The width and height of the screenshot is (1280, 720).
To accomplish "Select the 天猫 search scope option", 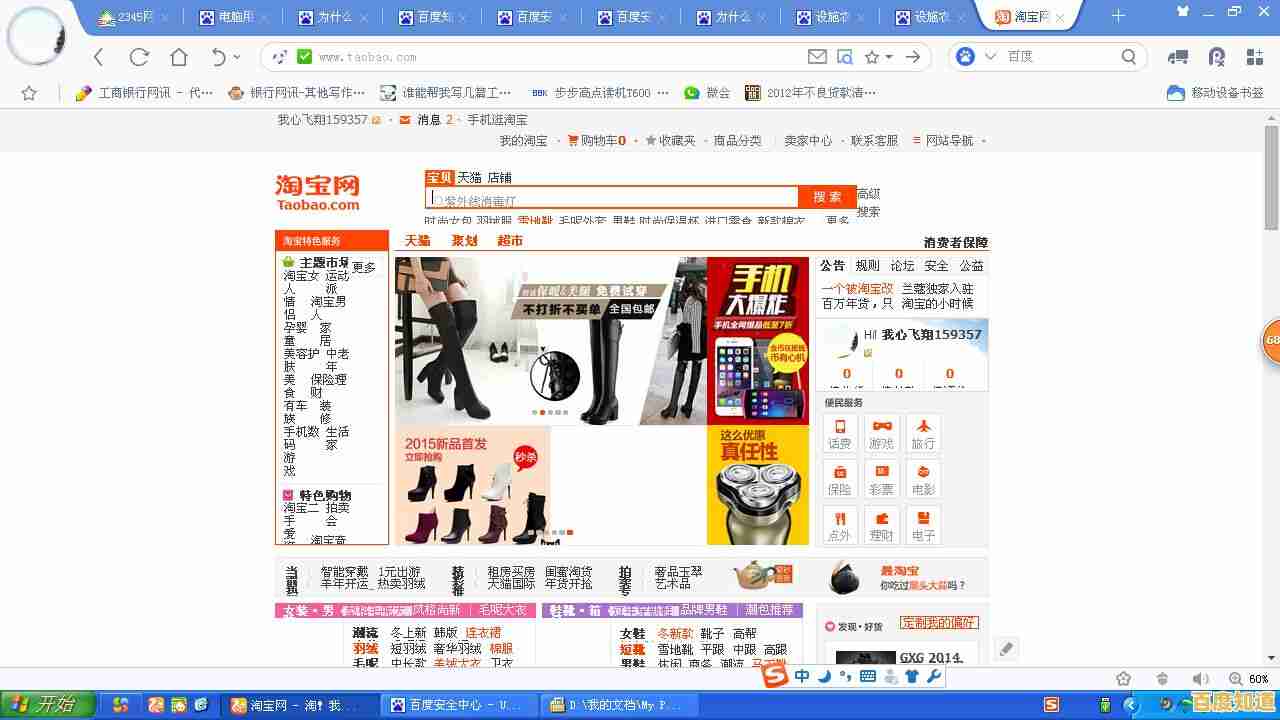I will [x=468, y=177].
